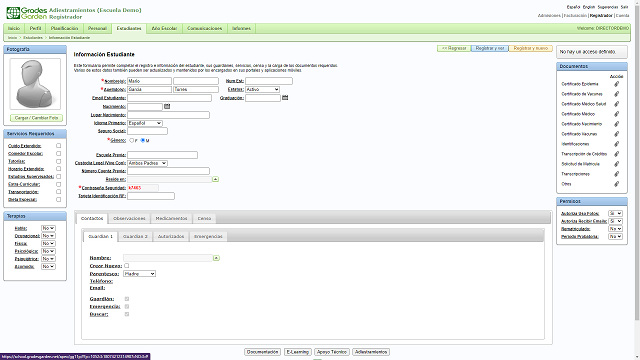The image size is (640, 360).
Task: Attach file for Identificaciones document
Action: coord(616,144)
